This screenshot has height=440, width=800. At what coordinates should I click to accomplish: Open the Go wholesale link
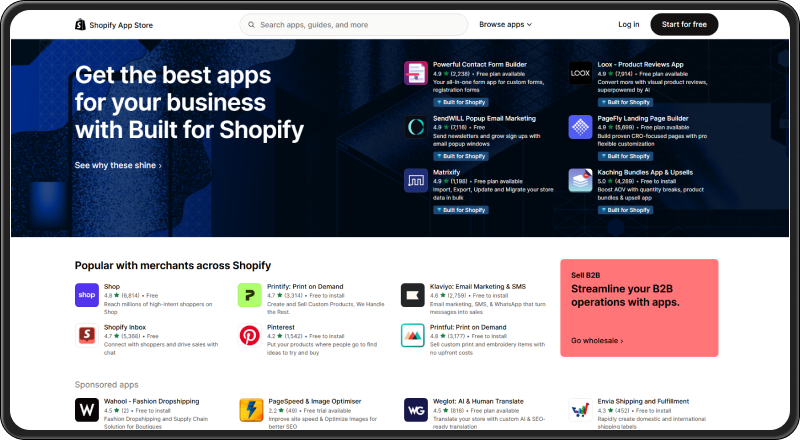597,340
